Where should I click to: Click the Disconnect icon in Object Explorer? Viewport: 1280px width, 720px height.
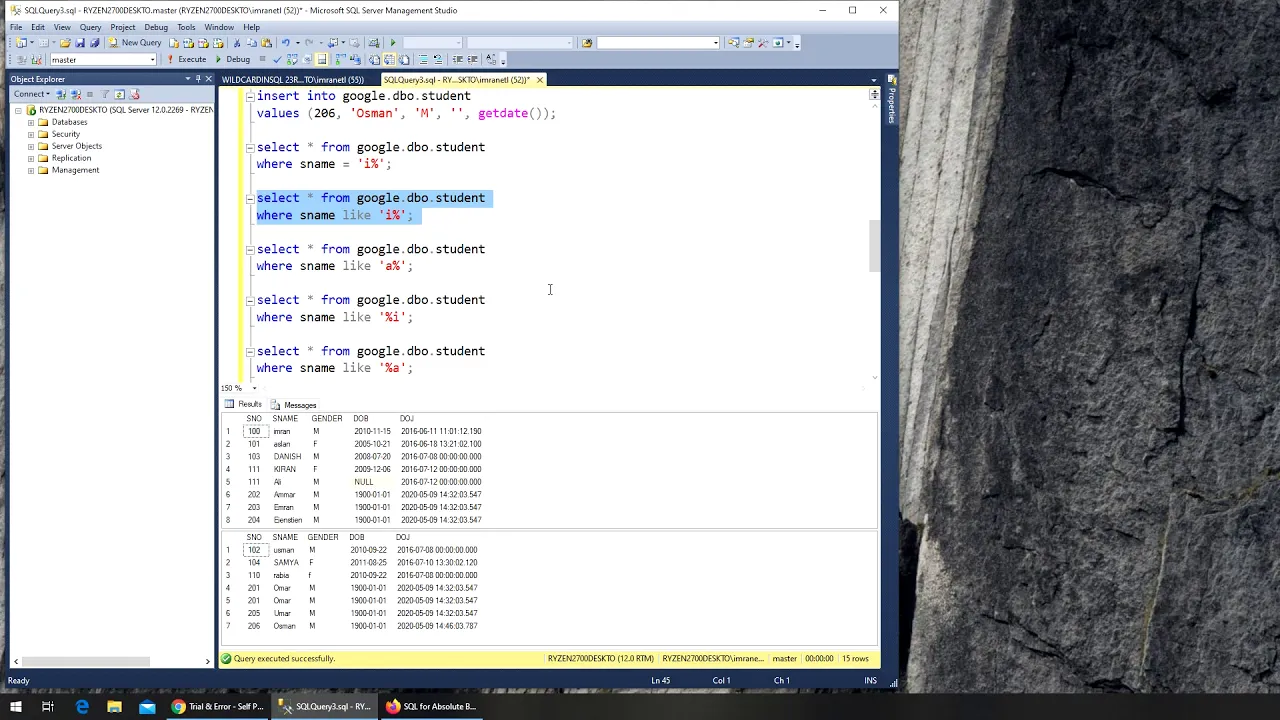(x=76, y=94)
